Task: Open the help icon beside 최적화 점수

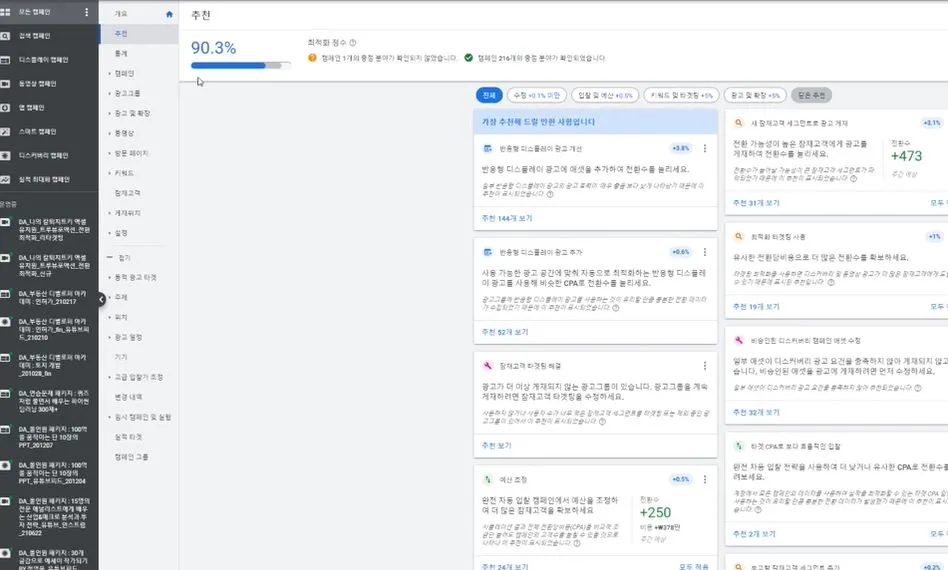Action: tap(352, 43)
